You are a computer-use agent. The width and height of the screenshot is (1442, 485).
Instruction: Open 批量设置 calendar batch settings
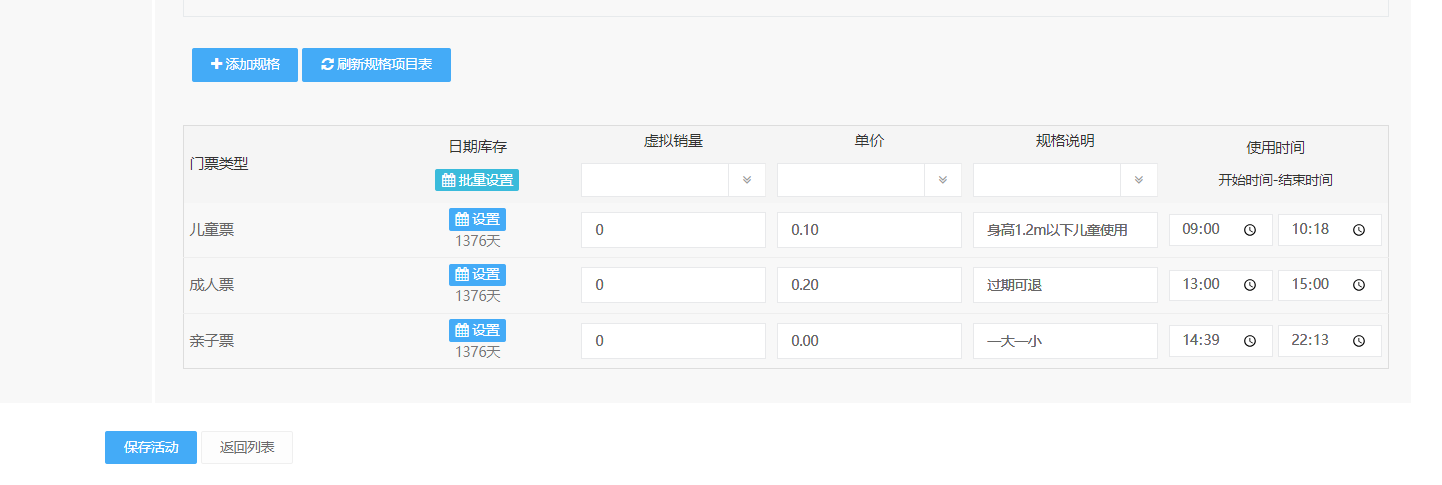click(477, 180)
